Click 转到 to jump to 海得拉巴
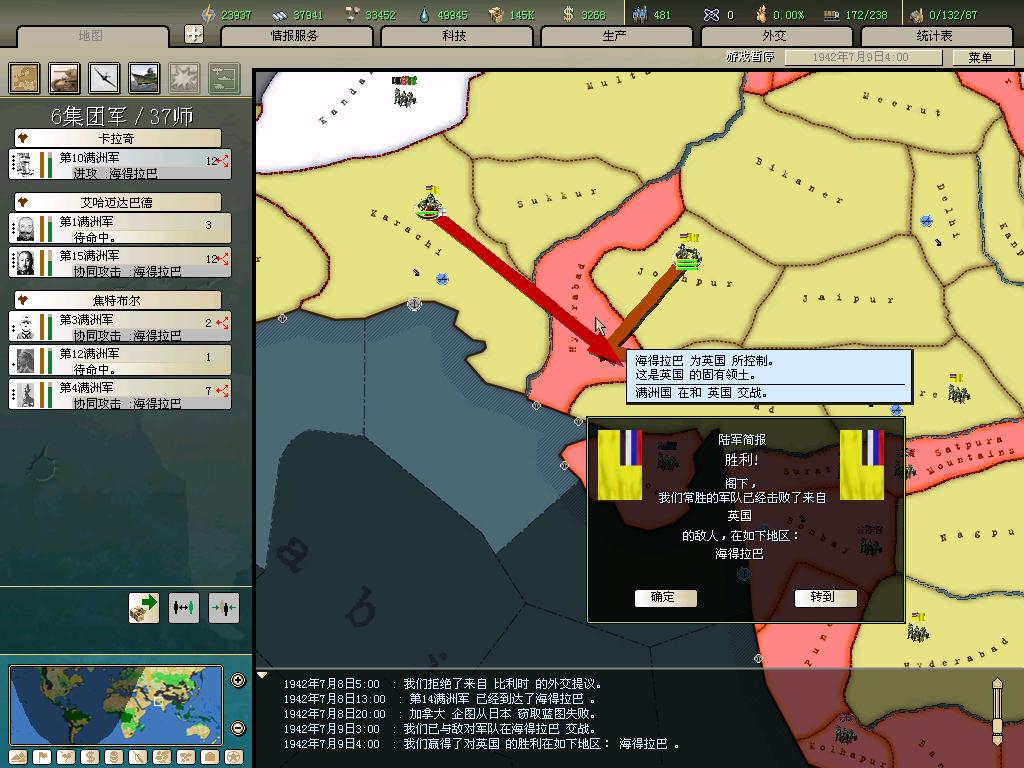 pyautogui.click(x=825, y=598)
